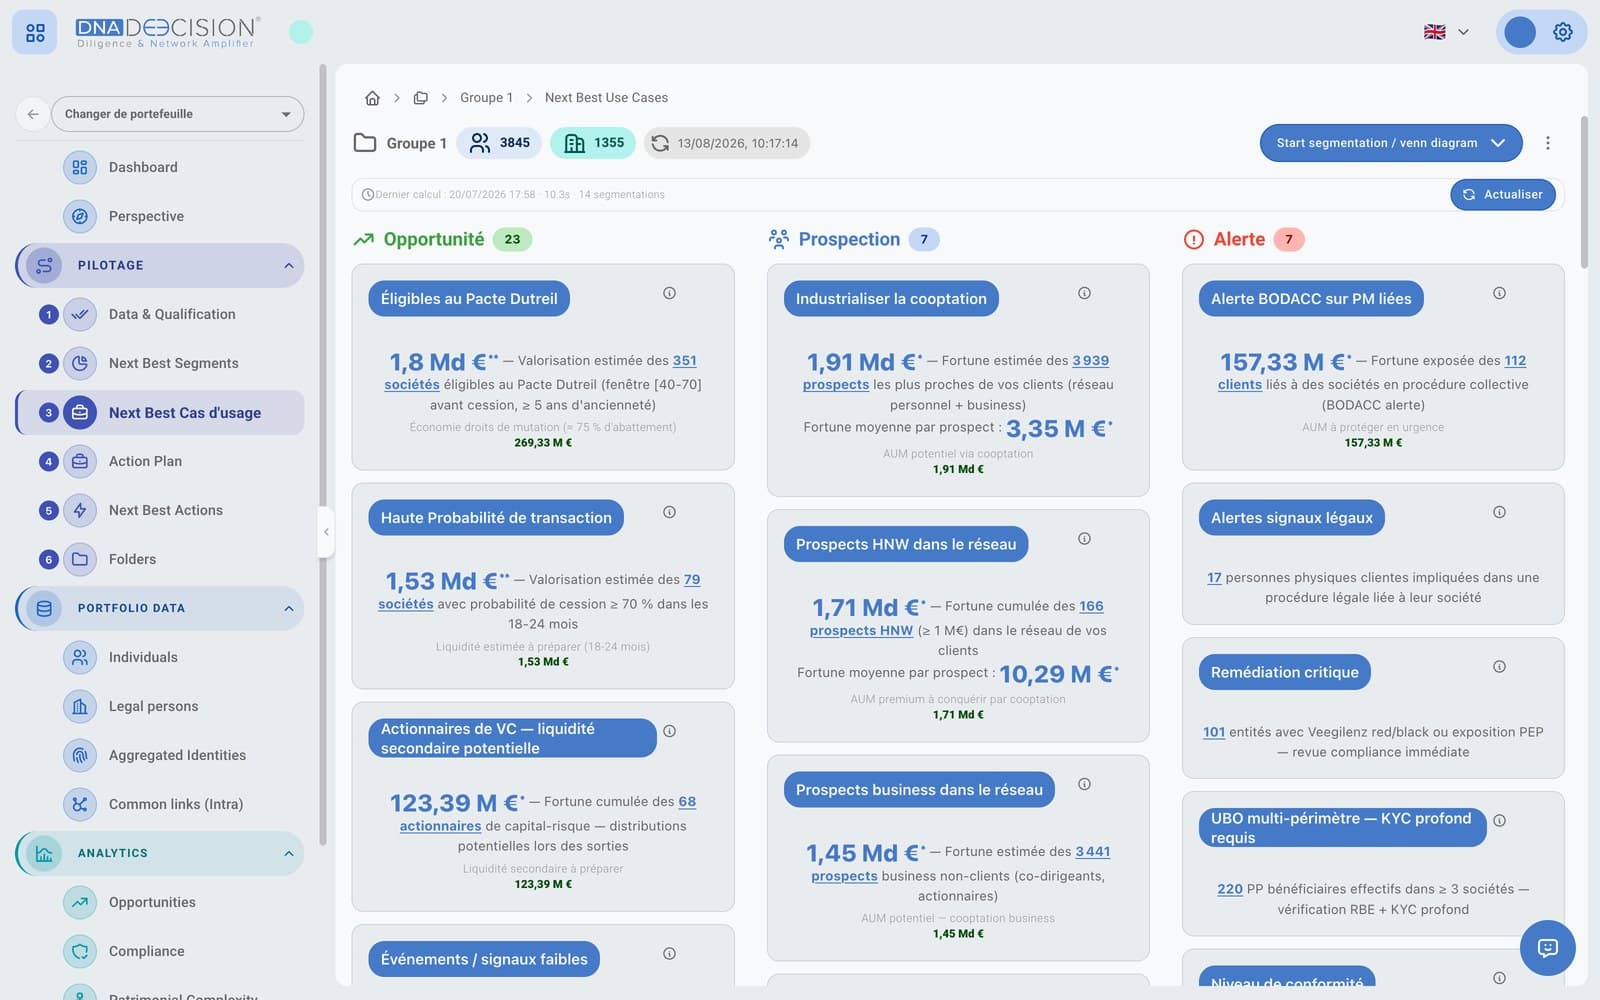
Task: Click the 68 actionnaires link
Action: pyautogui.click(x=687, y=801)
